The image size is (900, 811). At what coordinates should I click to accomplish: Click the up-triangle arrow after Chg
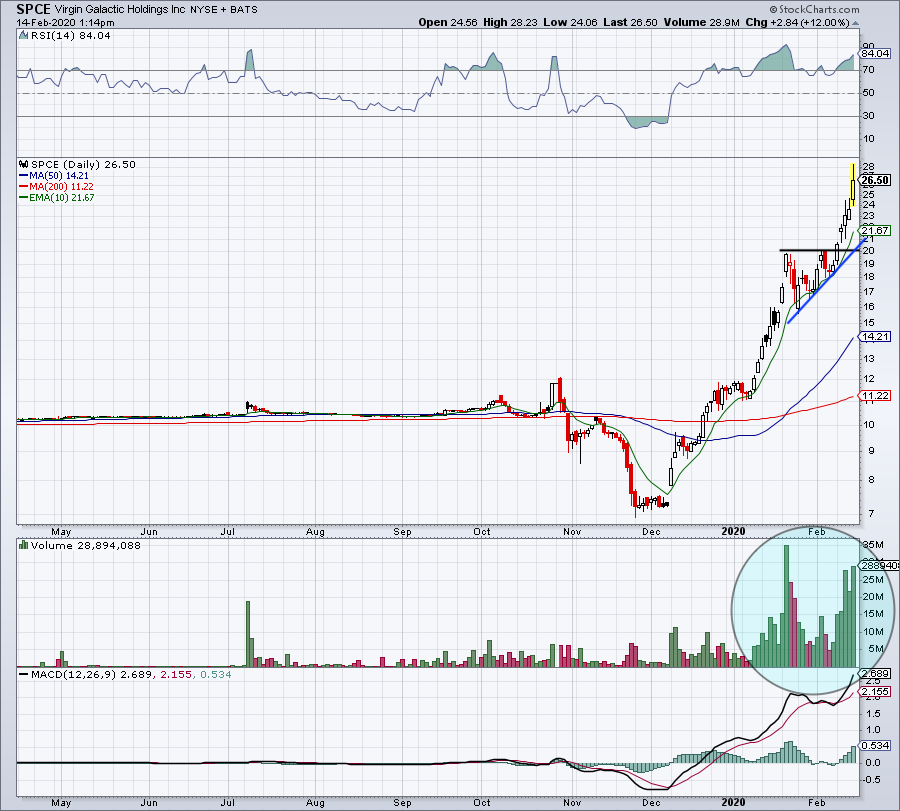(x=856, y=24)
